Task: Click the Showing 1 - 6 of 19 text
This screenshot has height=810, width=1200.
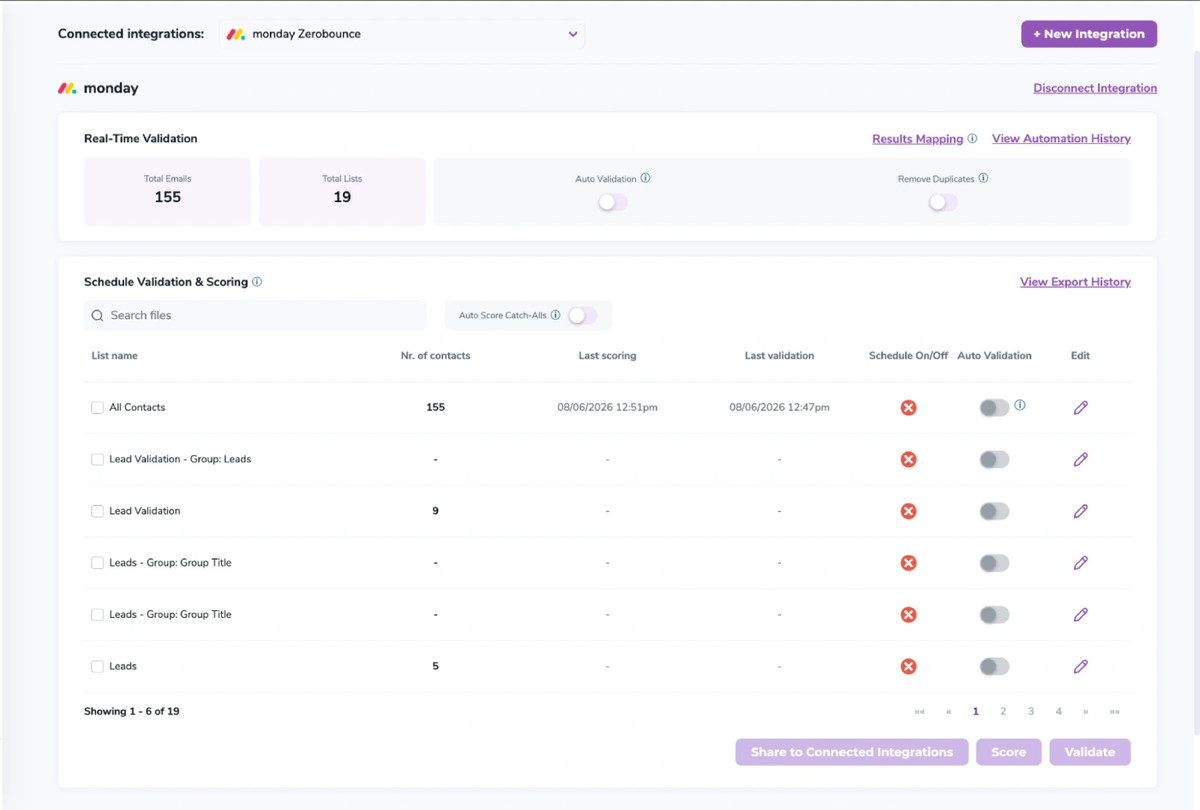Action: [x=132, y=712]
